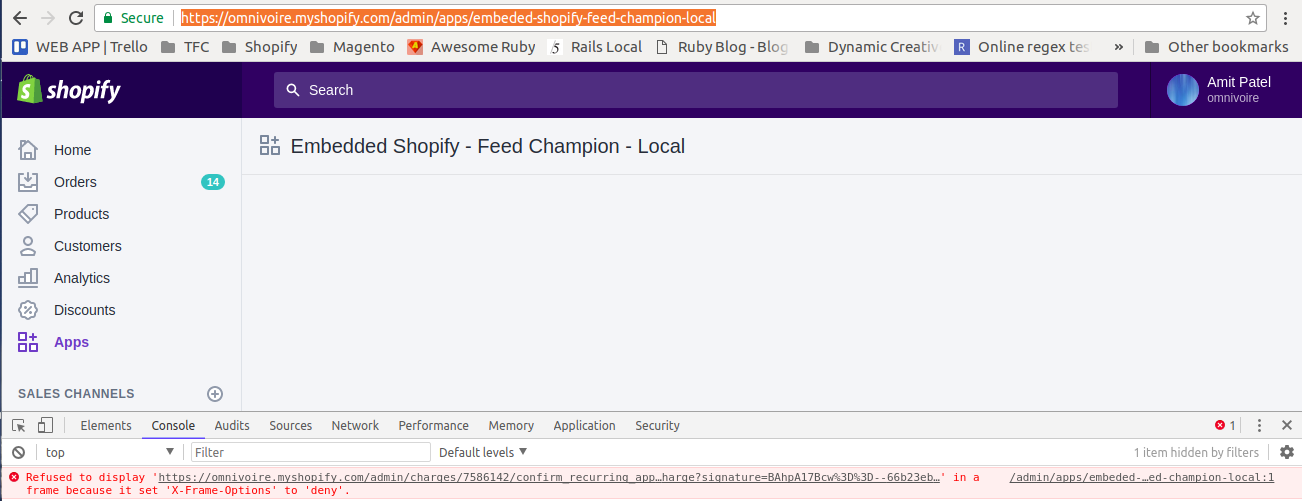Click the Orders inbox icon

point(28,182)
